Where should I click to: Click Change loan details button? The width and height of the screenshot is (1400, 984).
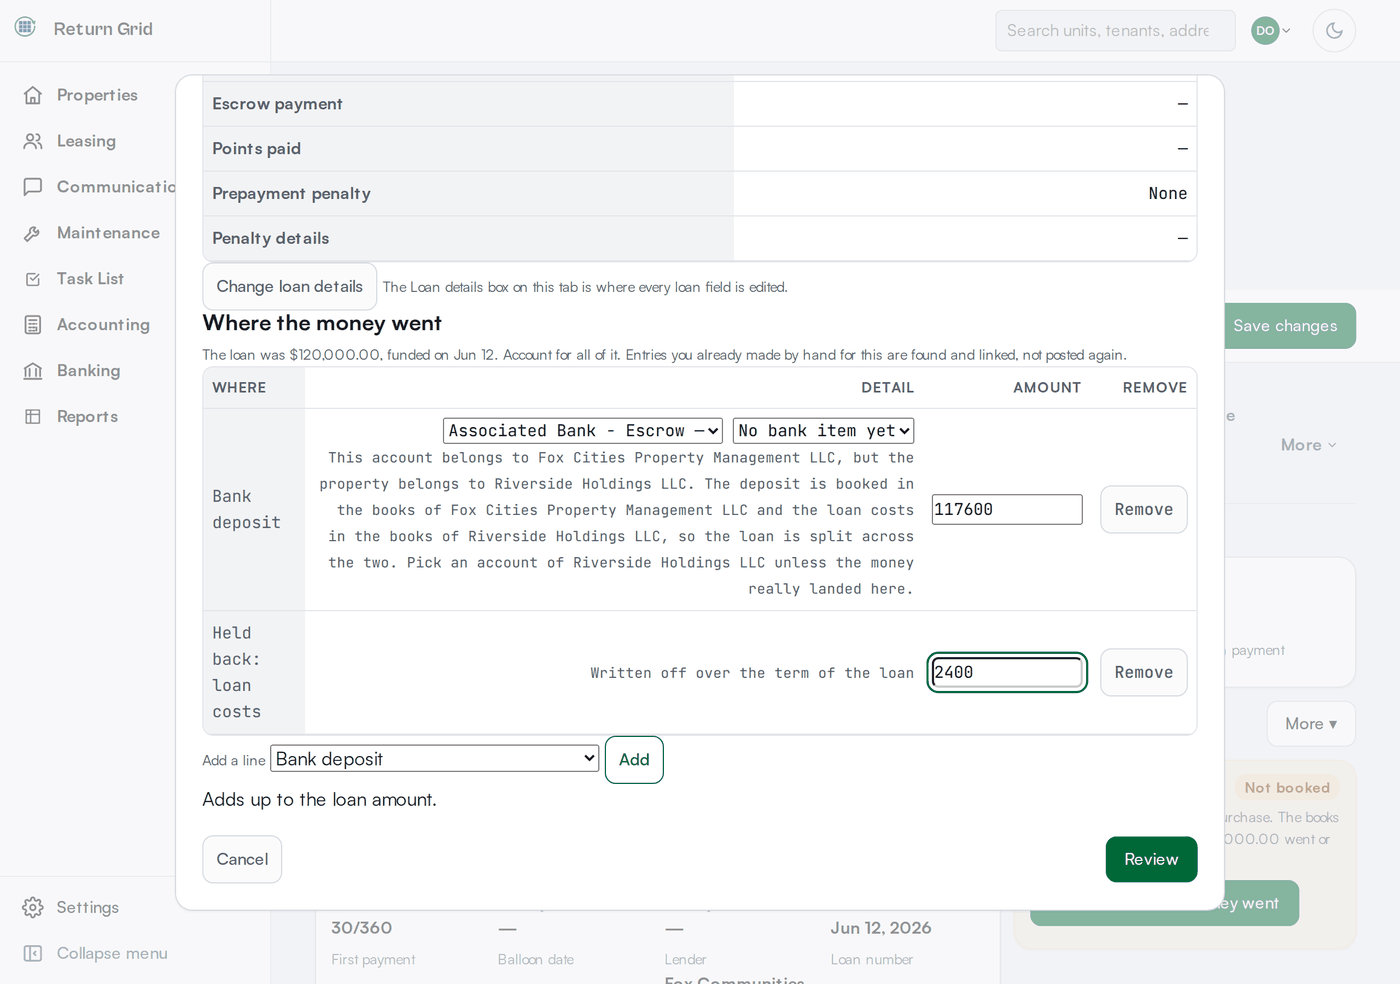[x=290, y=286]
